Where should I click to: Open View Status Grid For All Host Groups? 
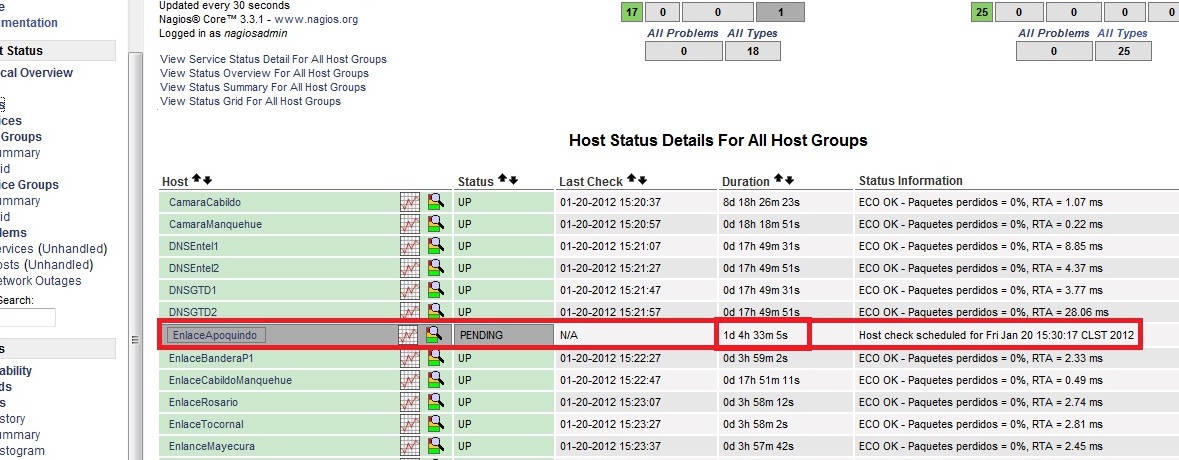click(250, 101)
